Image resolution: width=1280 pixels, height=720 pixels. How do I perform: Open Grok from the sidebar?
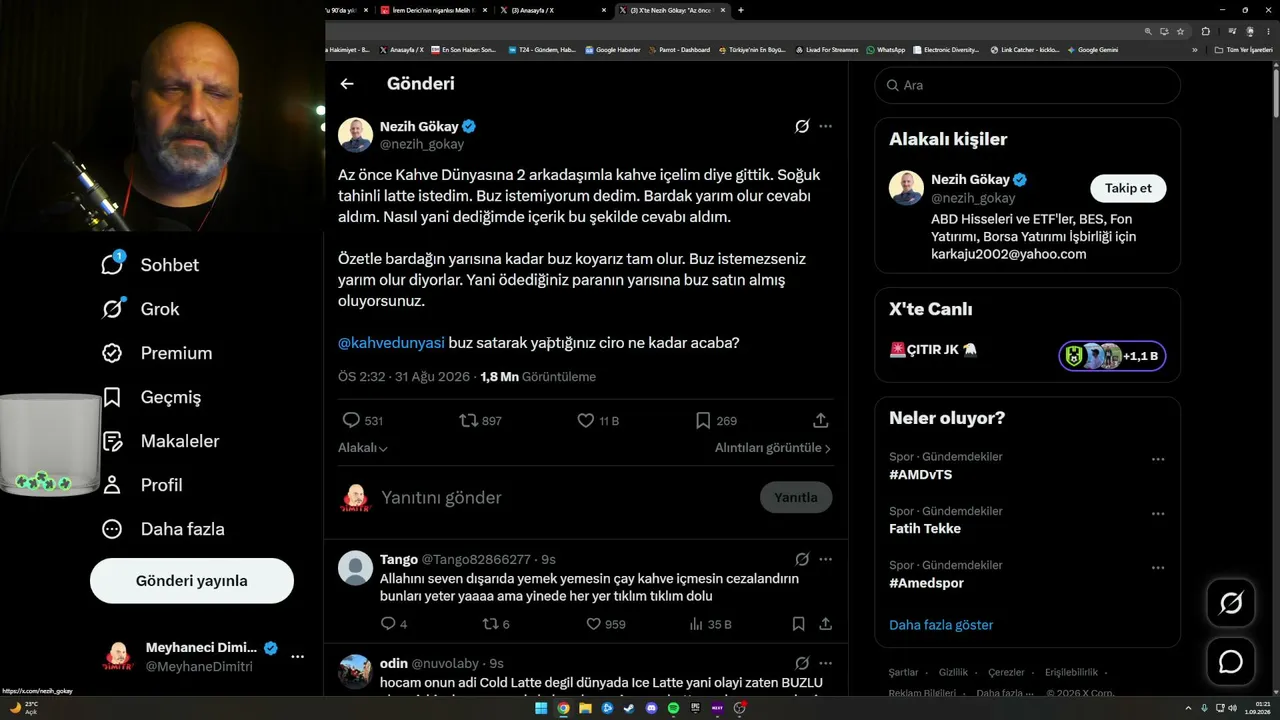pos(140,309)
